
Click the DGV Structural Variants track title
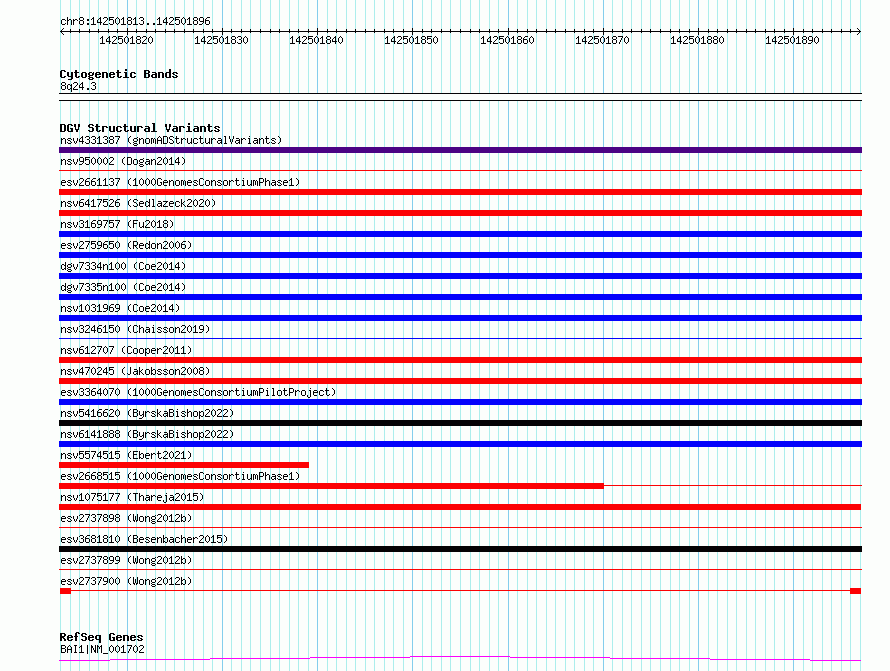pos(140,128)
